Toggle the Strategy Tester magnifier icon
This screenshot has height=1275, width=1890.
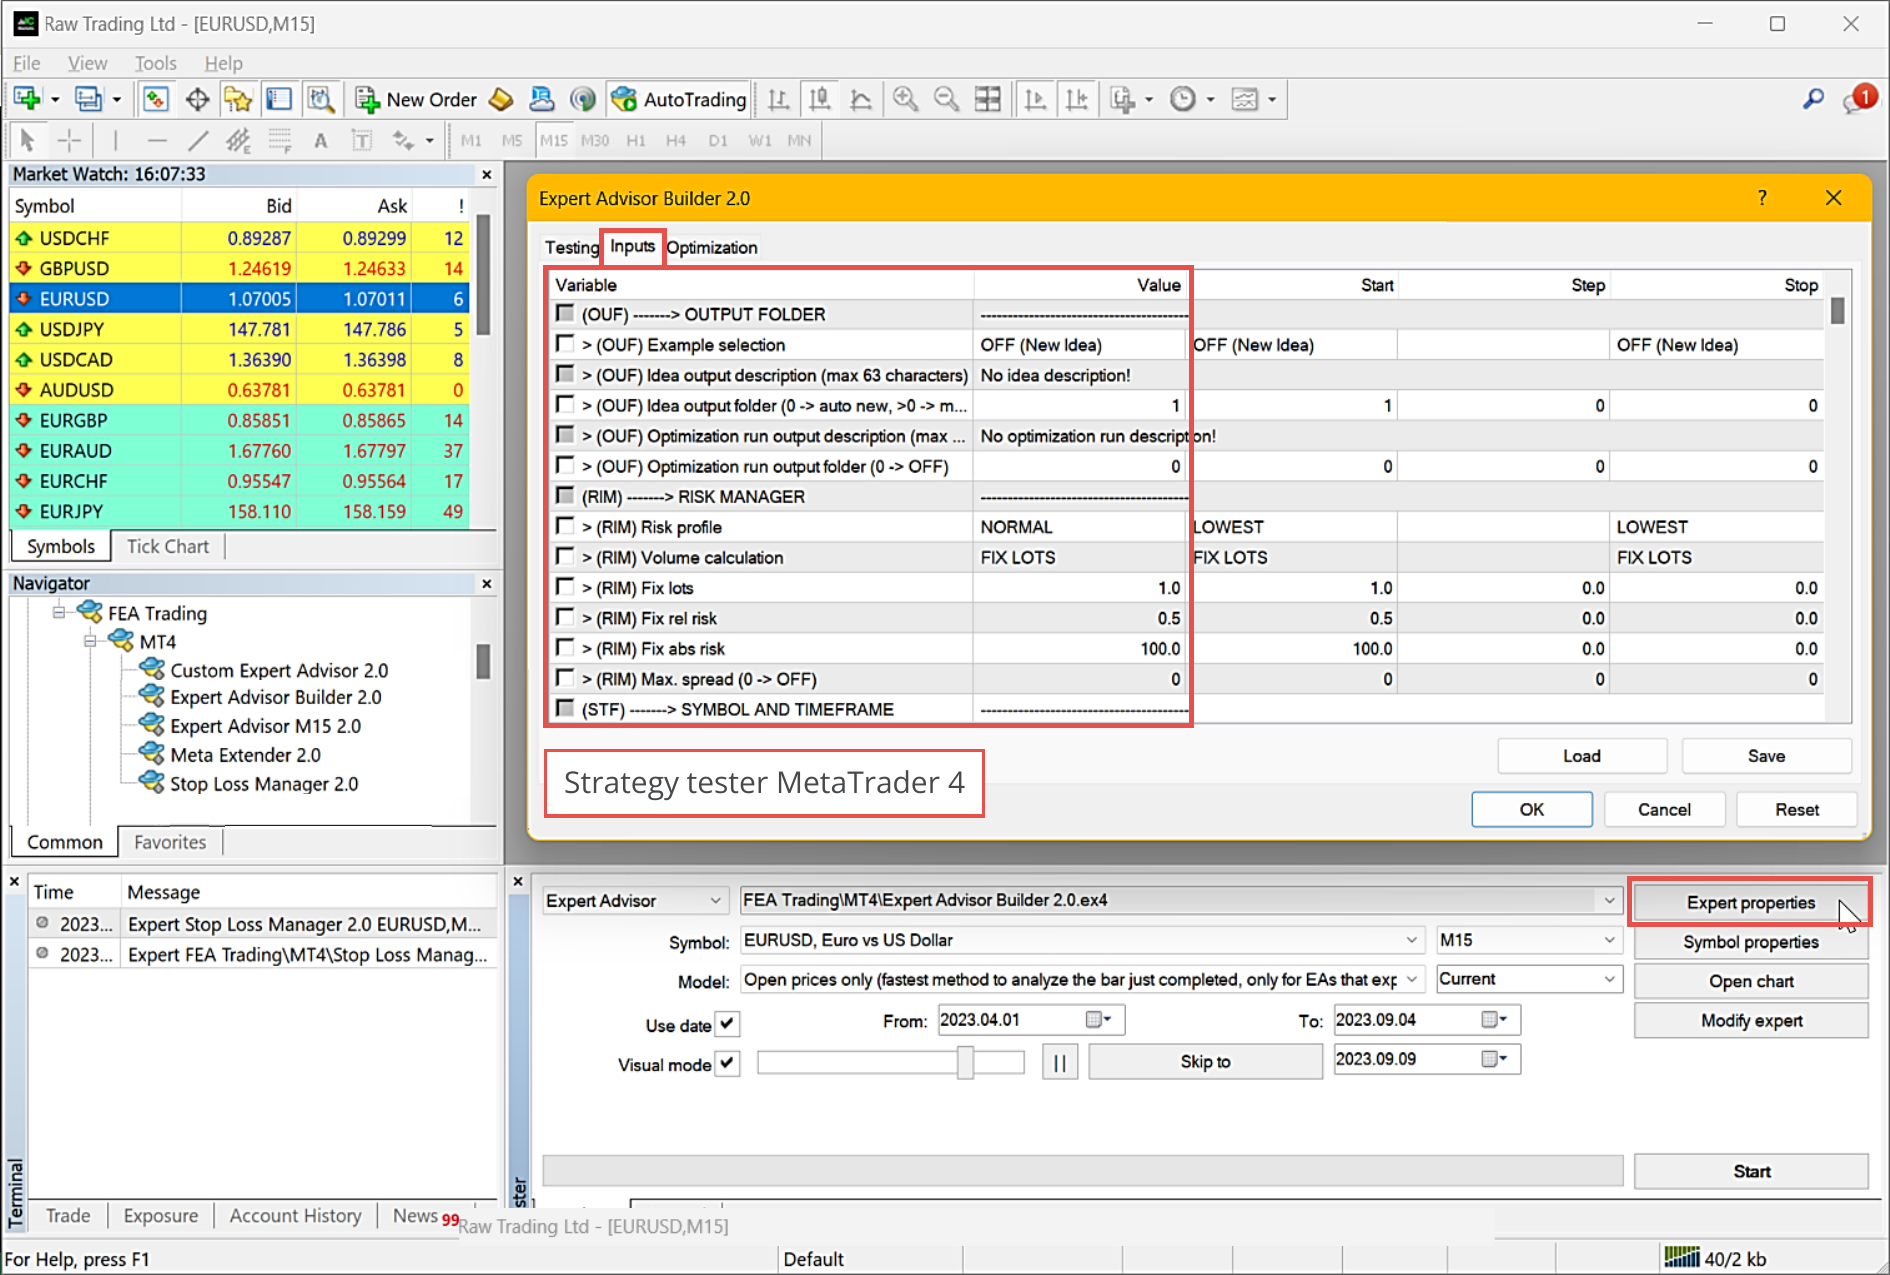tap(320, 99)
